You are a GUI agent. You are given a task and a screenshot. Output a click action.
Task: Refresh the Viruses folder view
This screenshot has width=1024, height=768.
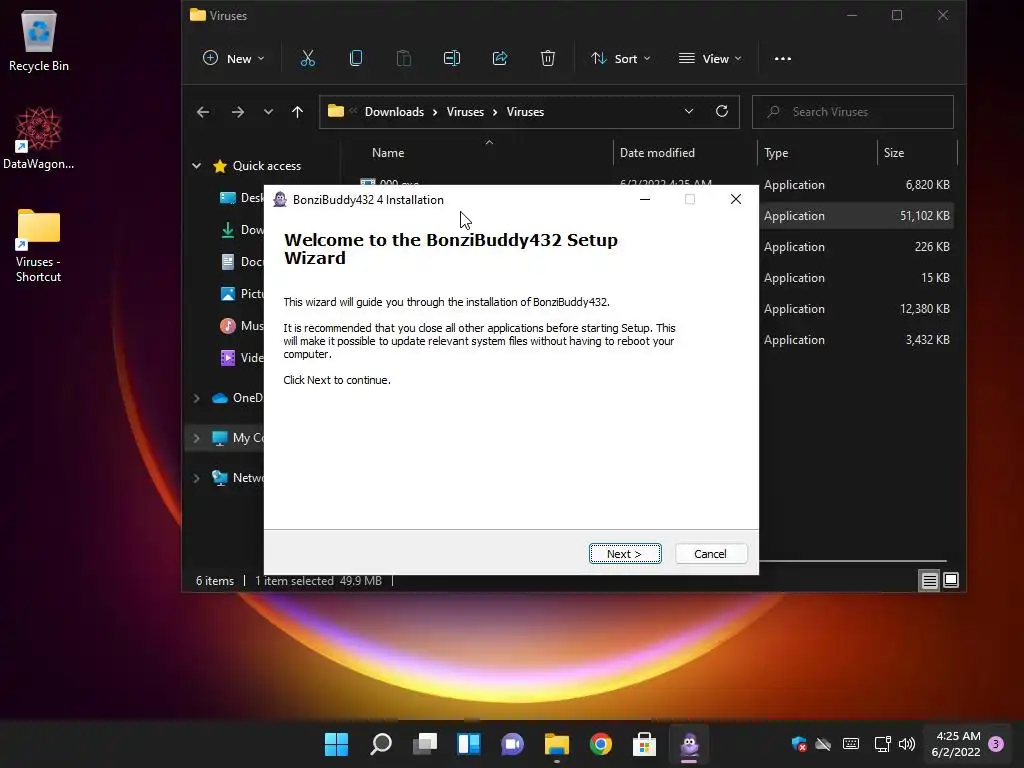(x=722, y=112)
